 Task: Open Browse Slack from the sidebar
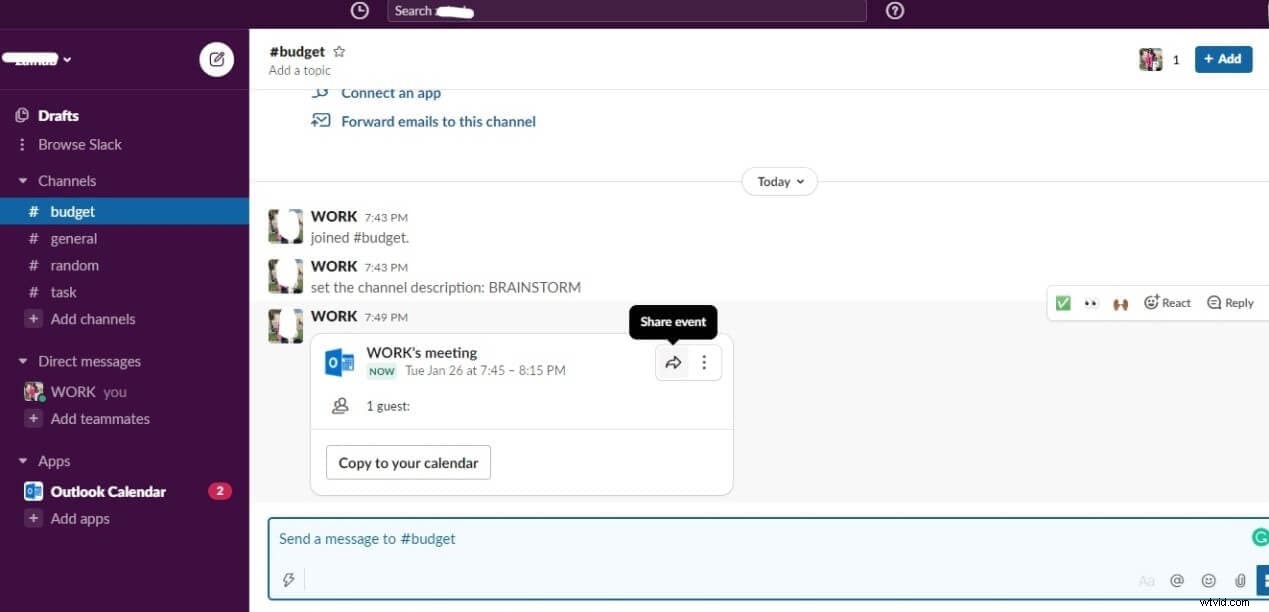click(x=79, y=144)
